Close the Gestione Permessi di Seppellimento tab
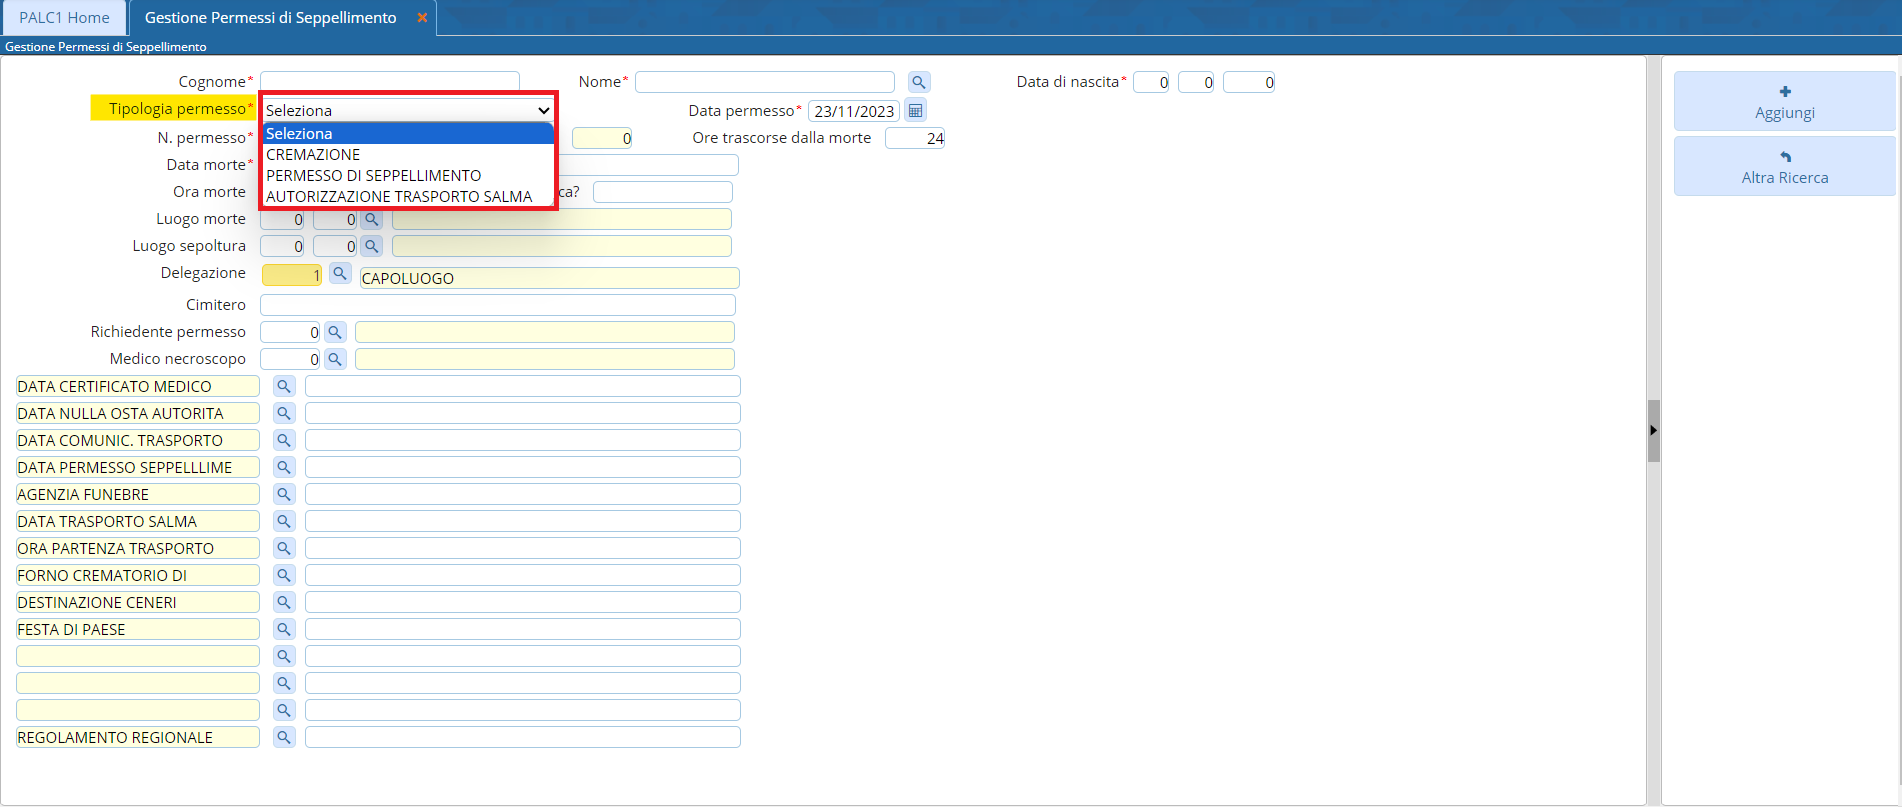The height and width of the screenshot is (807, 1902). (422, 18)
